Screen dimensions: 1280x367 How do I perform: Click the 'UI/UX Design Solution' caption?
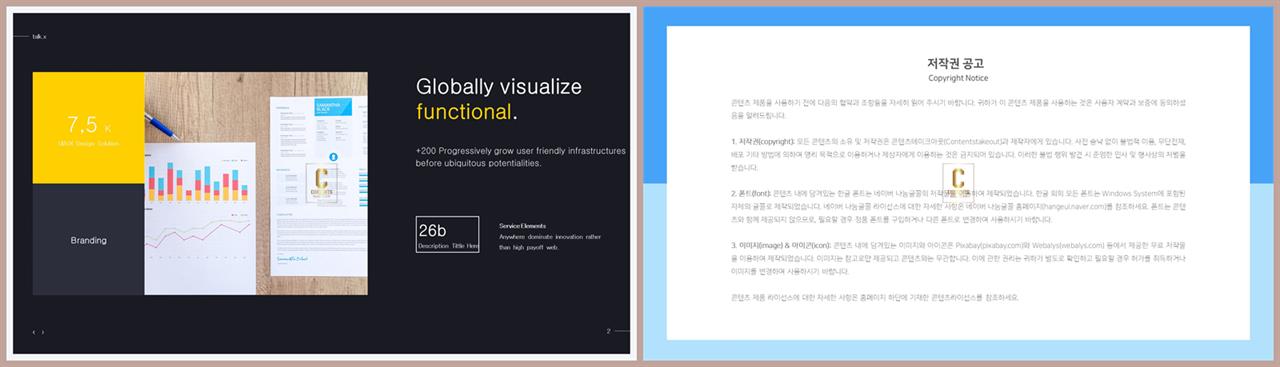pos(89,144)
